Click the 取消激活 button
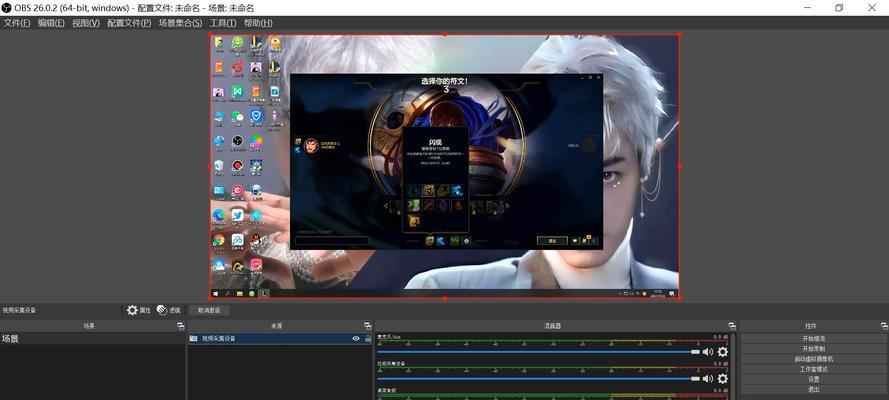The image size is (889, 400). coord(209,310)
